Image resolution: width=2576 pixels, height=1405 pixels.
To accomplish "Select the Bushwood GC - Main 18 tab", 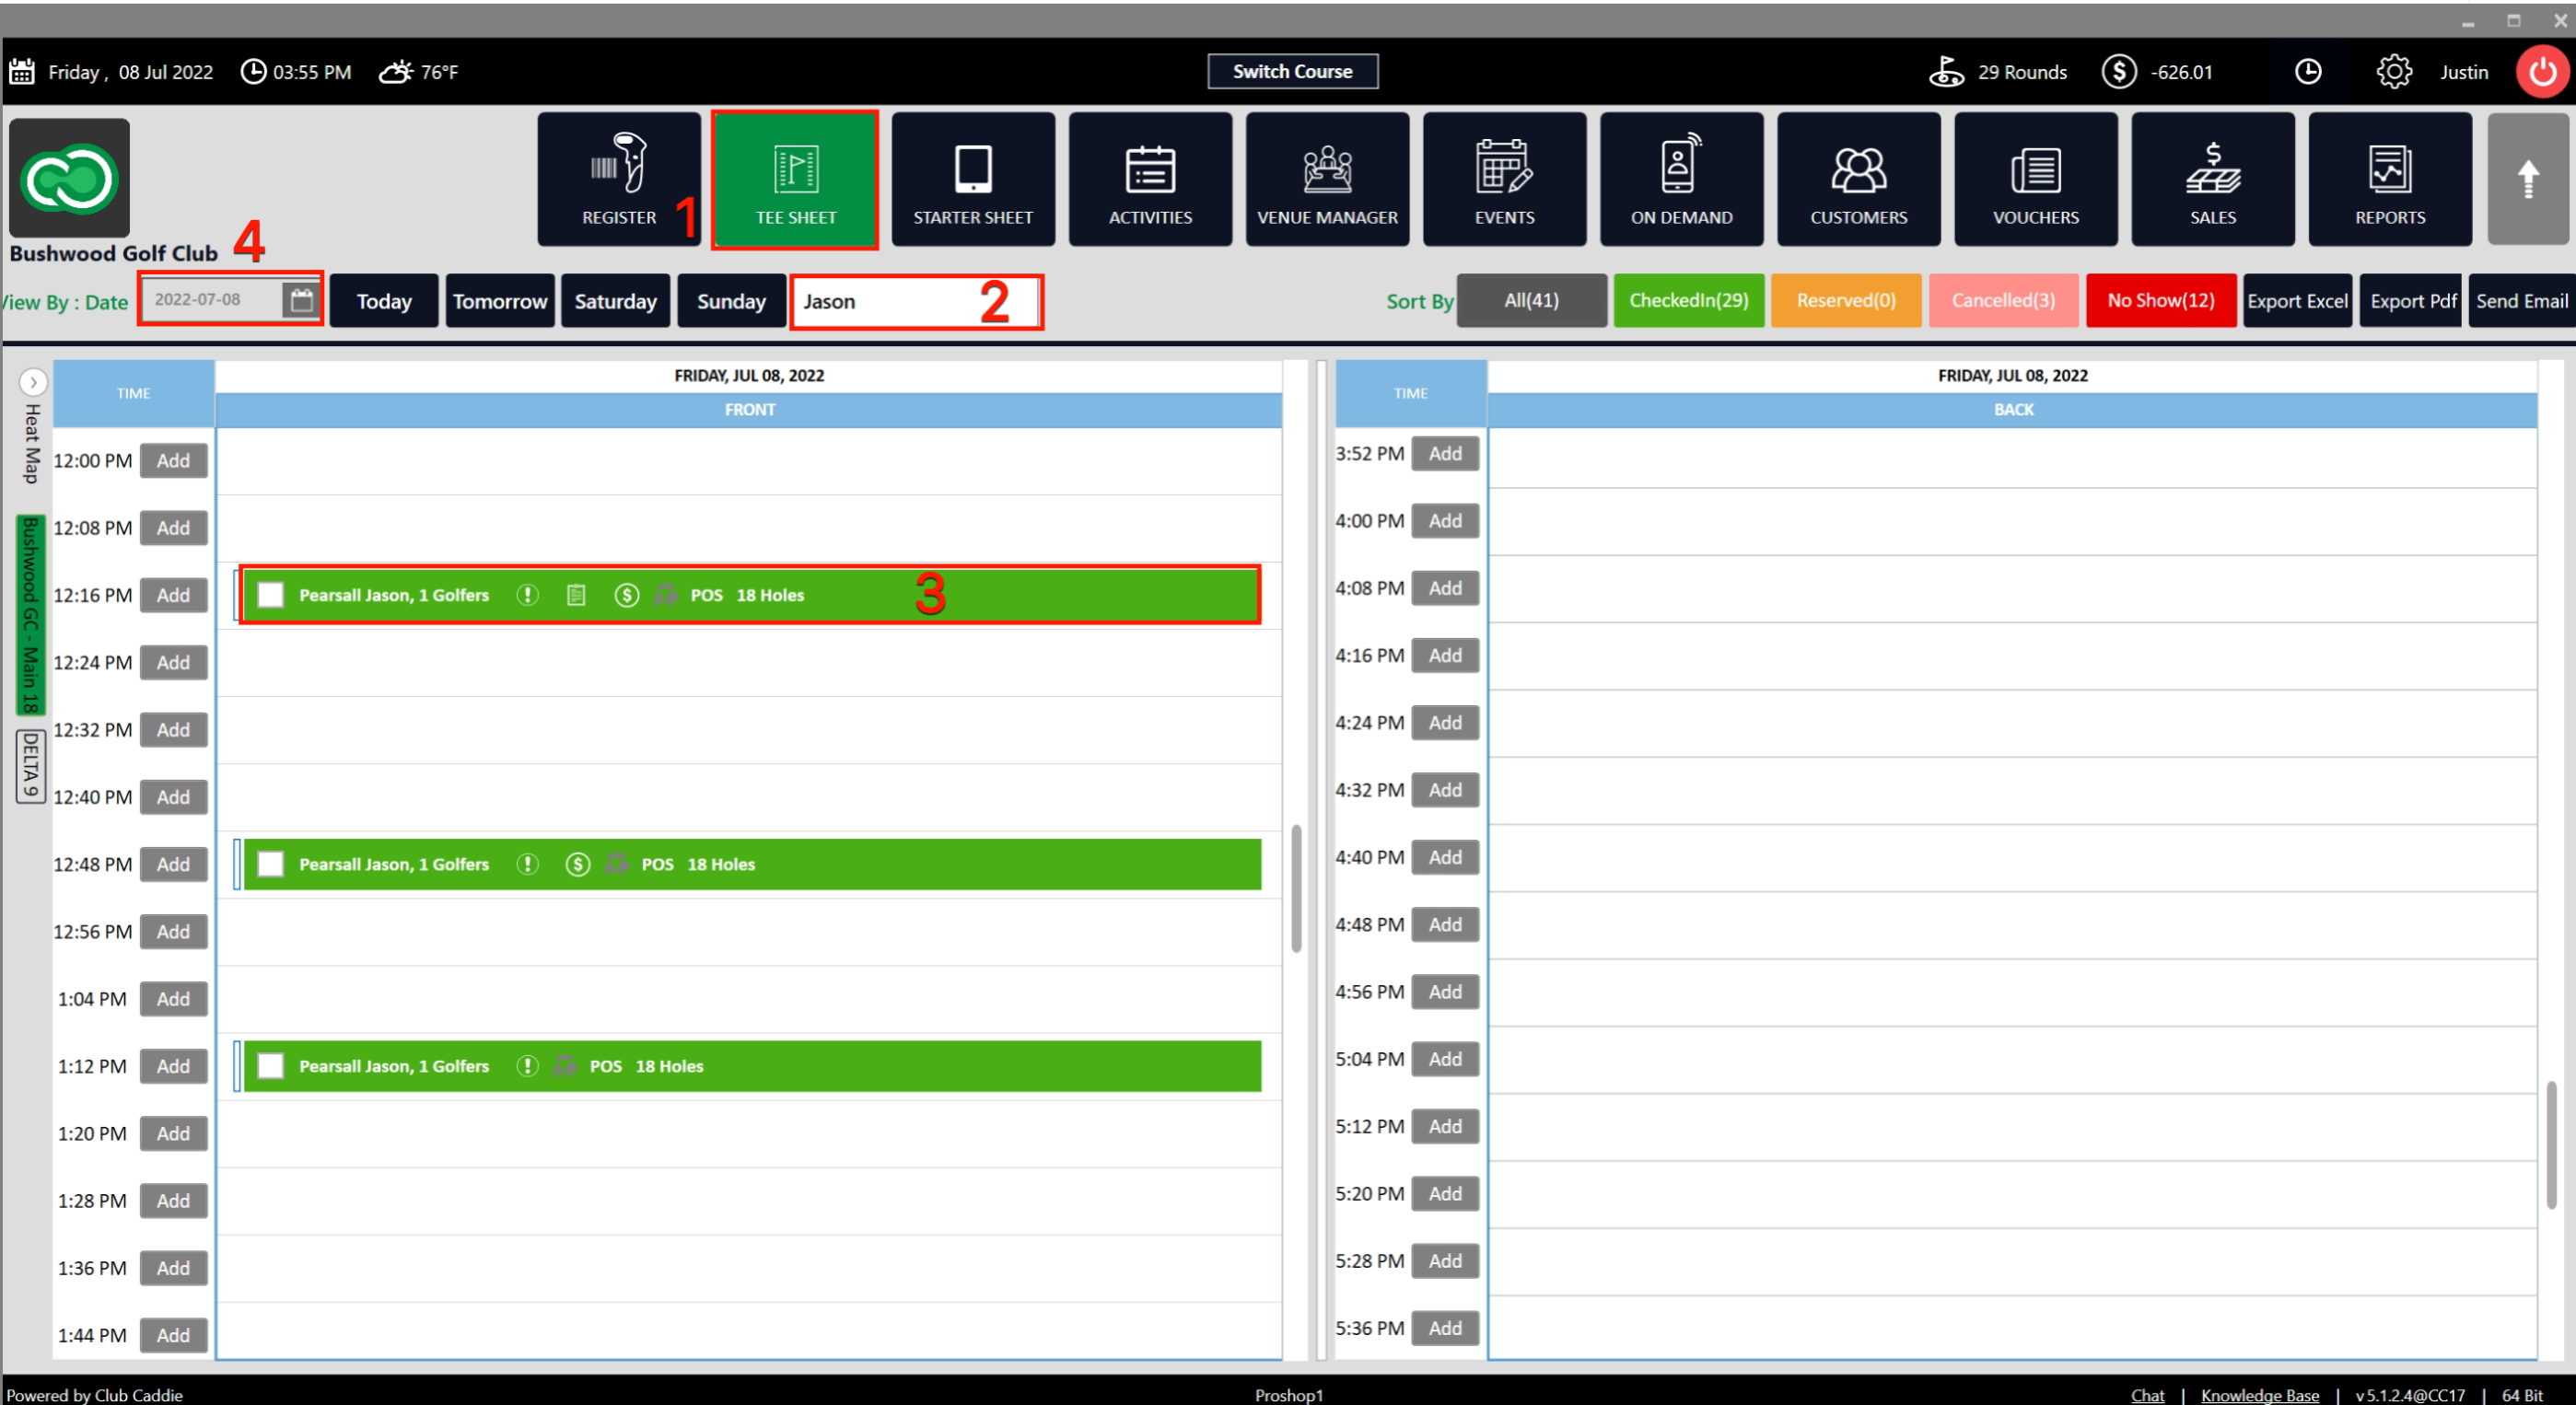I will [x=31, y=616].
